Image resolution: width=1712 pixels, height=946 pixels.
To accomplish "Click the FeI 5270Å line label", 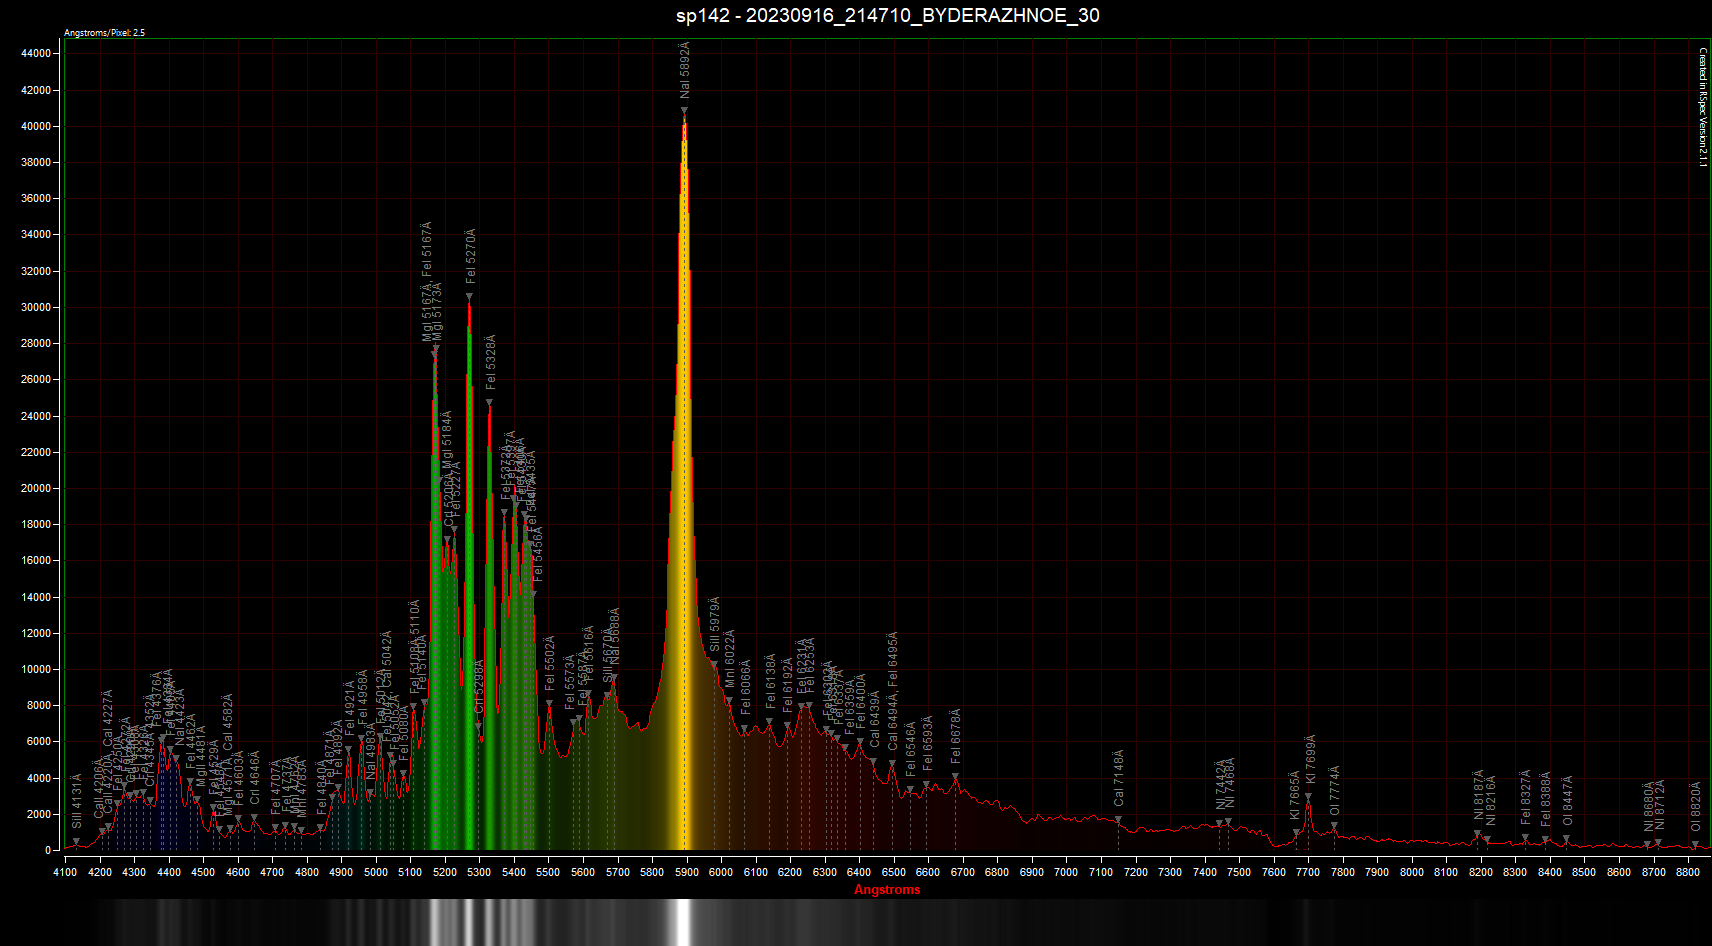I will tap(471, 256).
